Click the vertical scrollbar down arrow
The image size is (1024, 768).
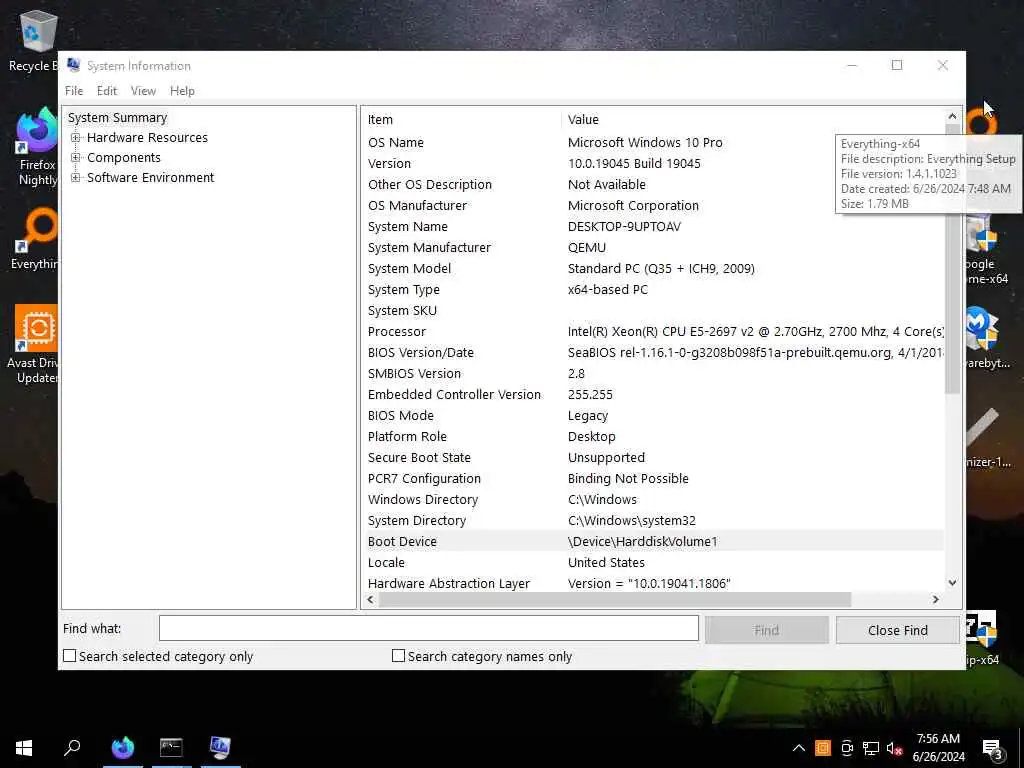(952, 583)
